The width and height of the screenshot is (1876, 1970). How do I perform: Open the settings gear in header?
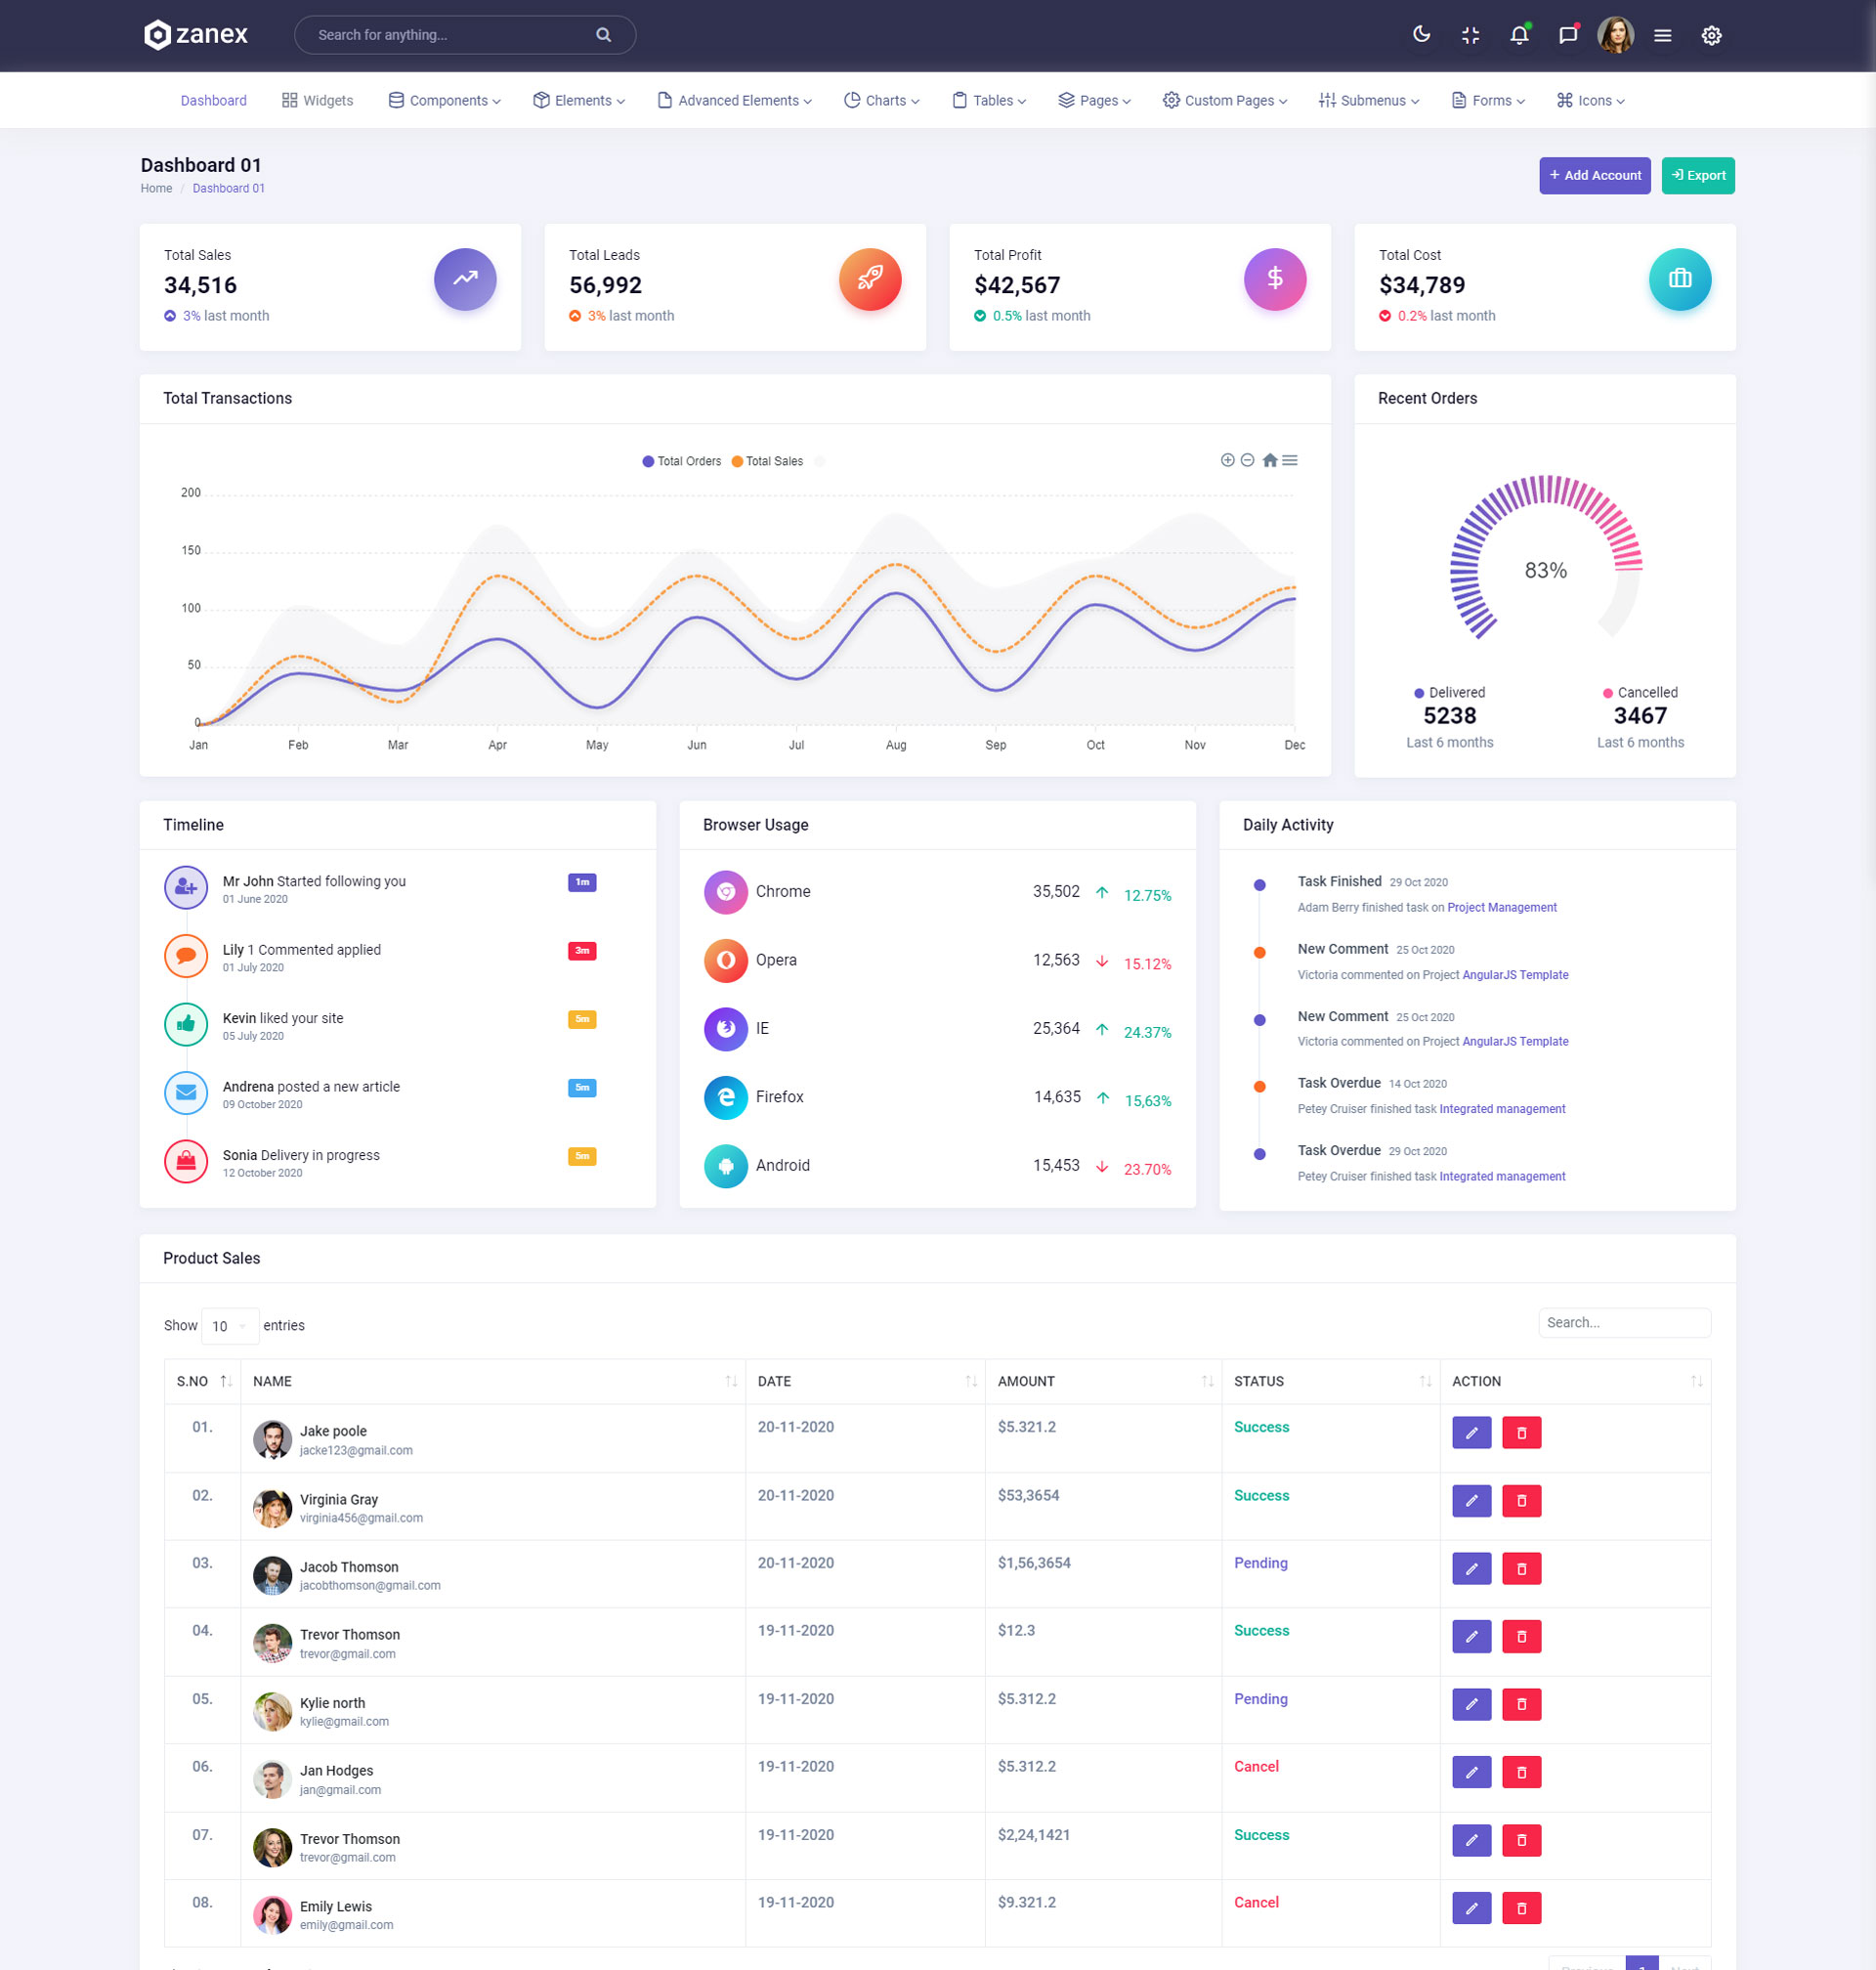coord(1711,35)
